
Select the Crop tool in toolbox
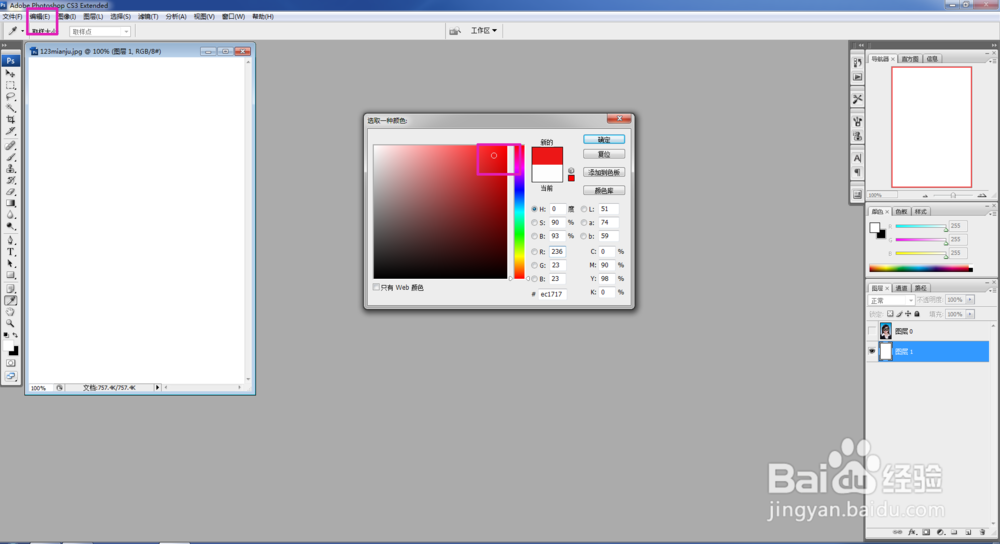(x=11, y=119)
